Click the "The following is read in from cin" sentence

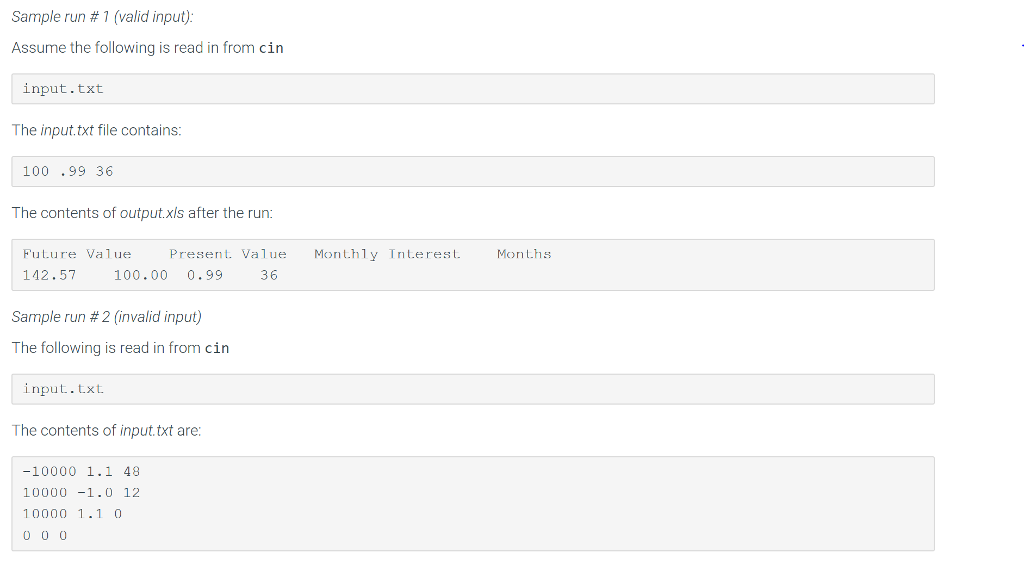[120, 348]
